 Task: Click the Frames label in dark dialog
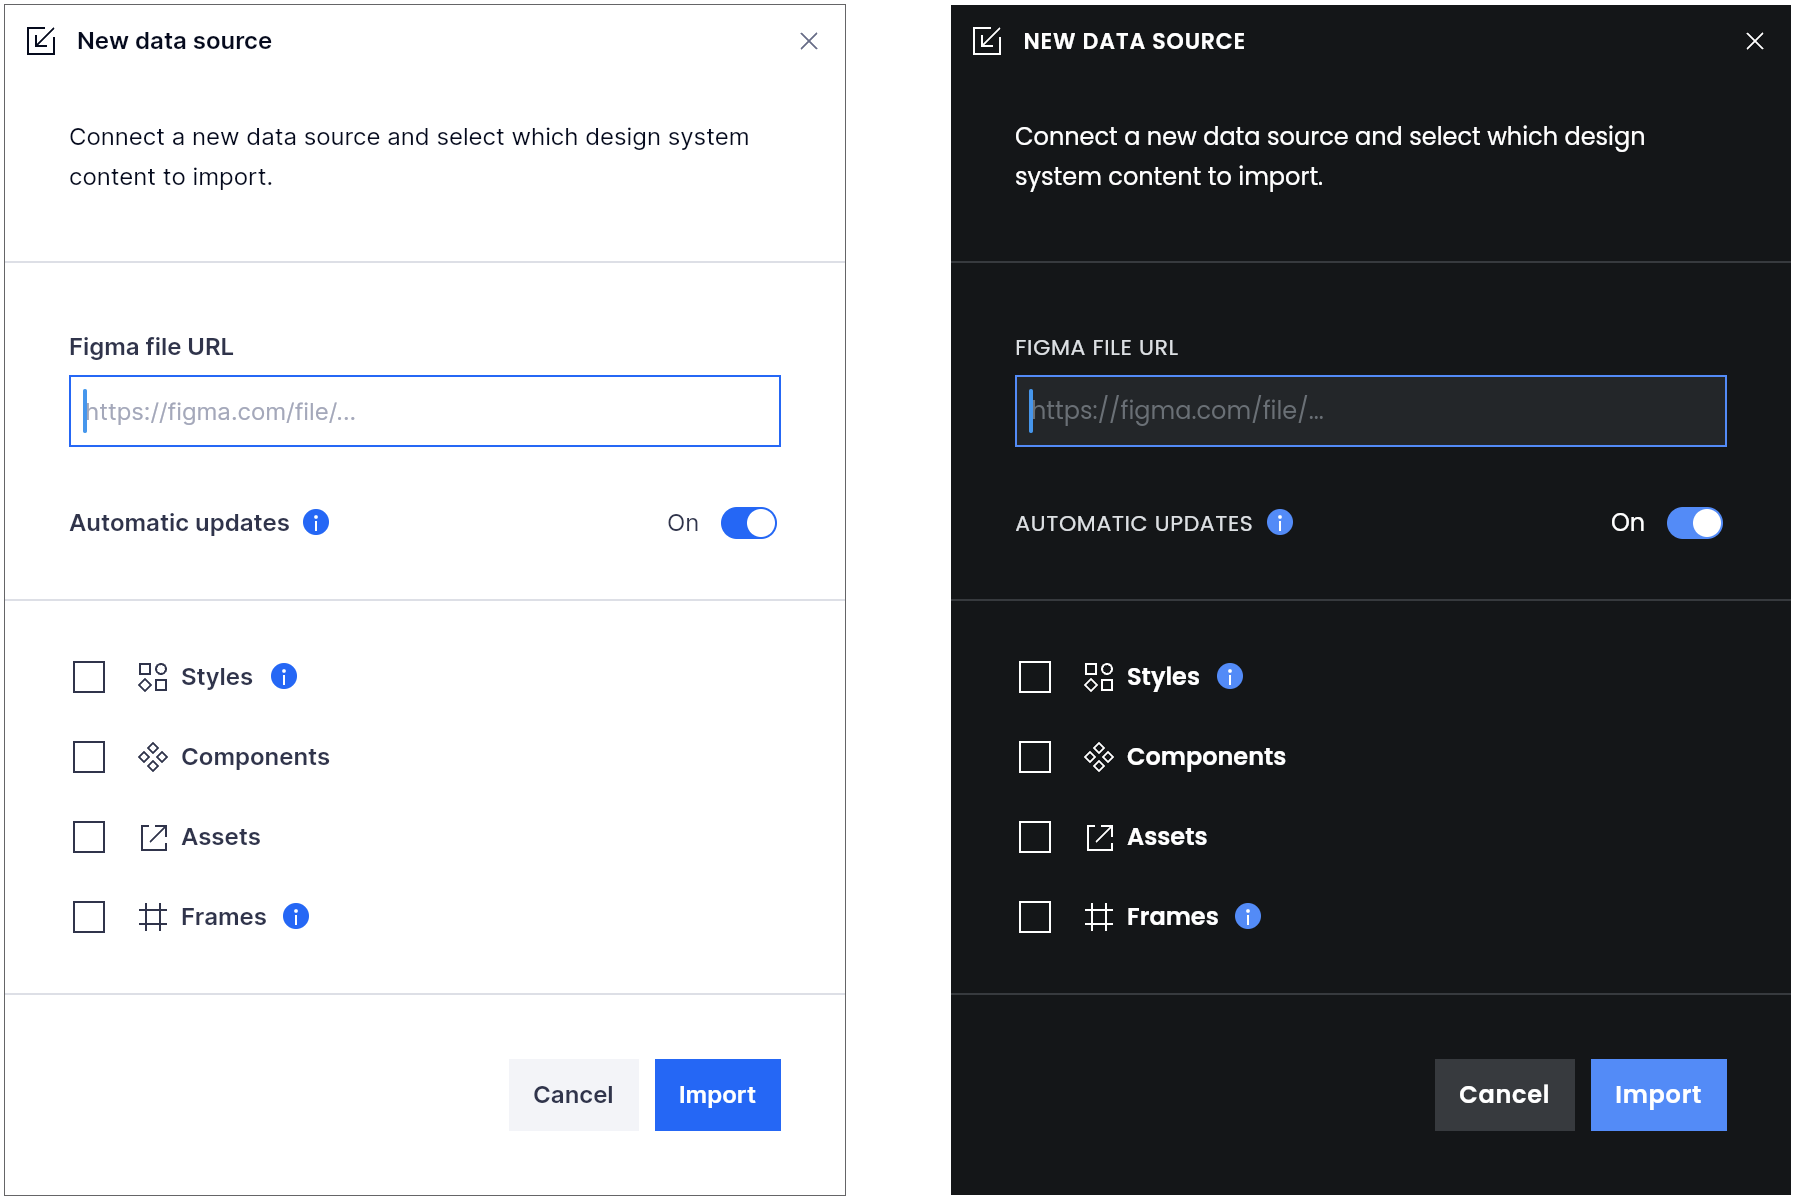pyautogui.click(x=1173, y=917)
